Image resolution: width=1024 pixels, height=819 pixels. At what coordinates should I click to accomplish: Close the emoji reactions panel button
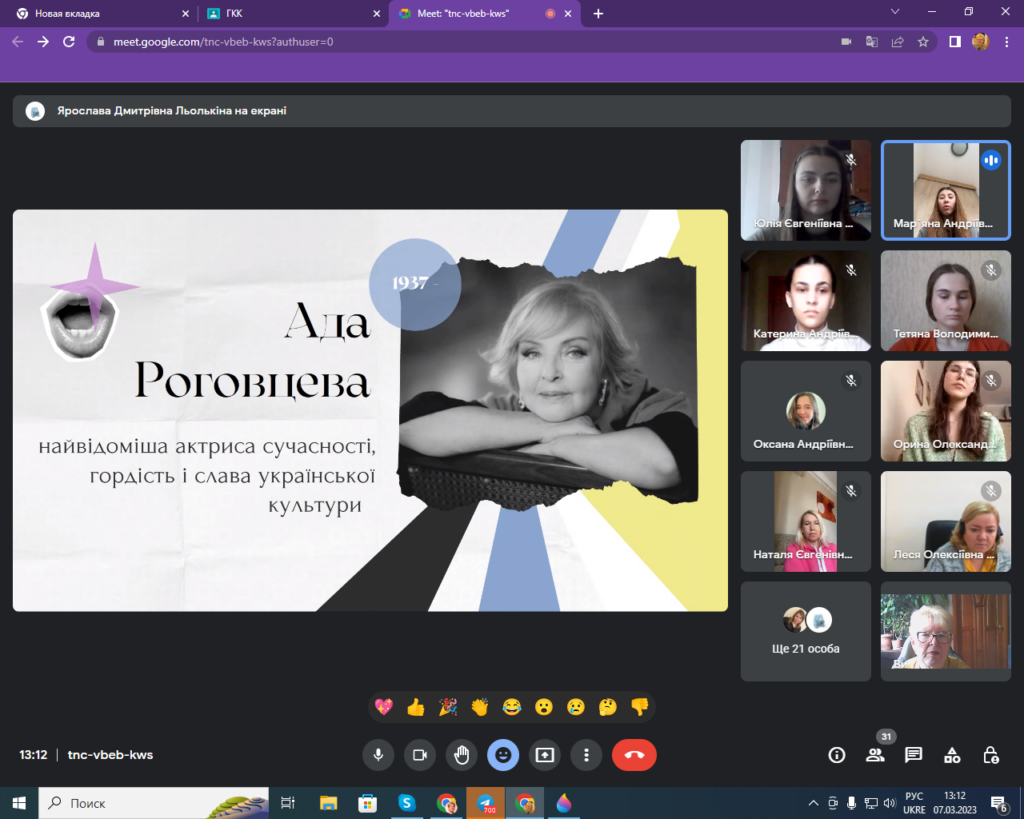[503, 755]
